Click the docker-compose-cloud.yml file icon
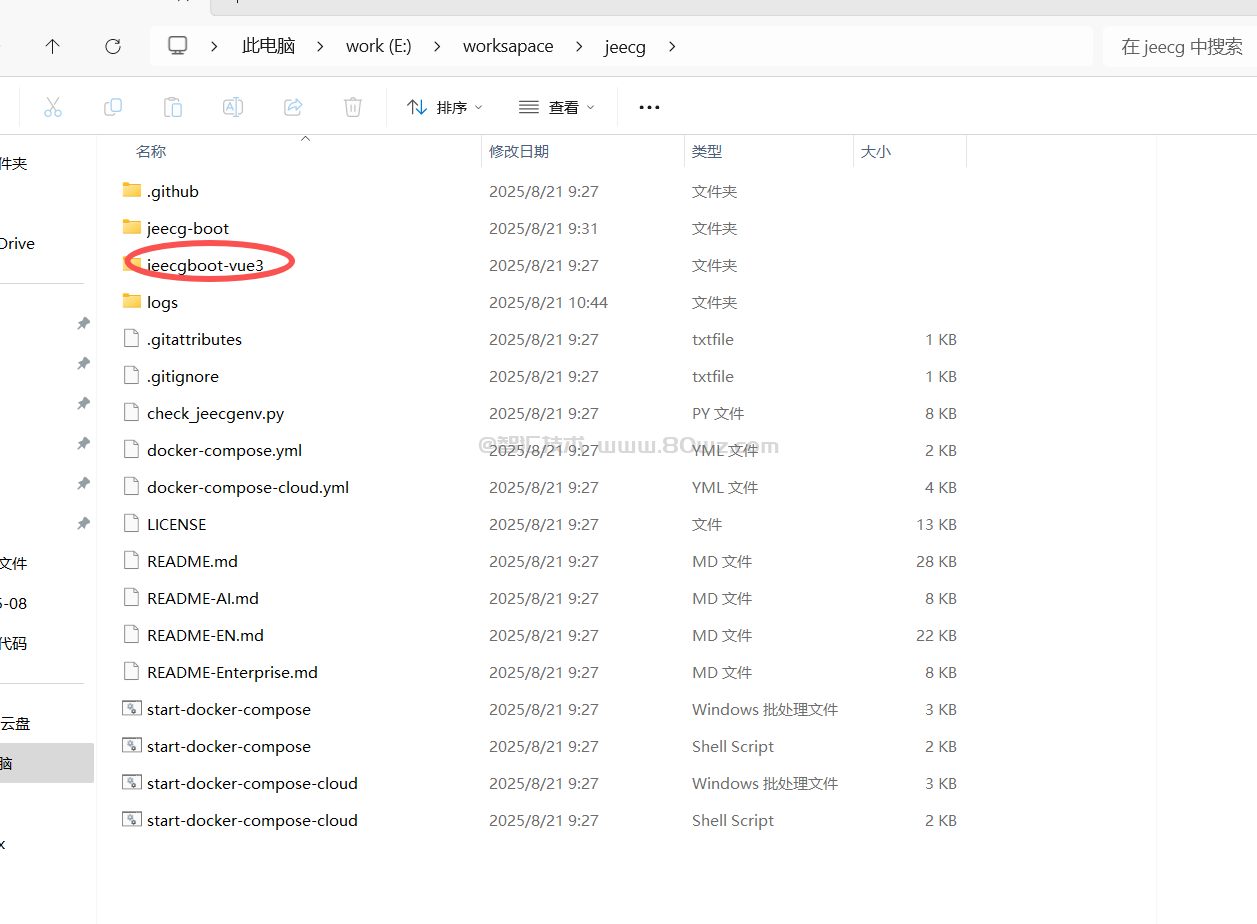1257x924 pixels. point(131,486)
